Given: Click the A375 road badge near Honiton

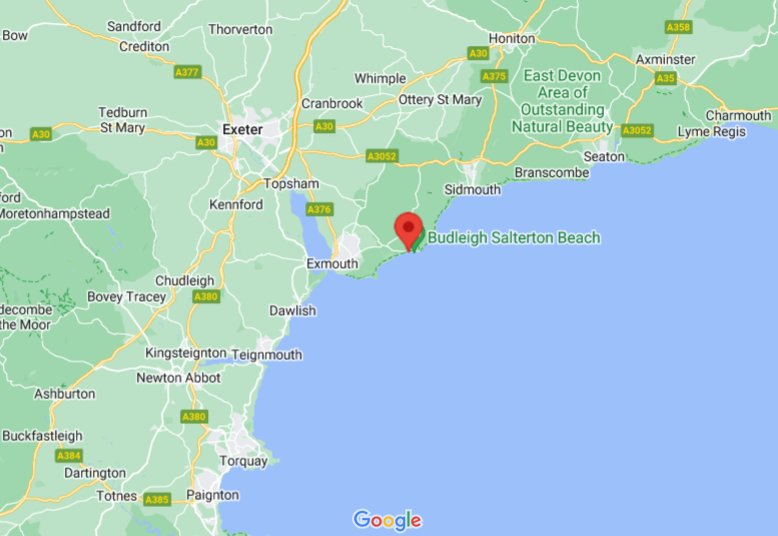Looking at the screenshot, I should pyautogui.click(x=494, y=76).
